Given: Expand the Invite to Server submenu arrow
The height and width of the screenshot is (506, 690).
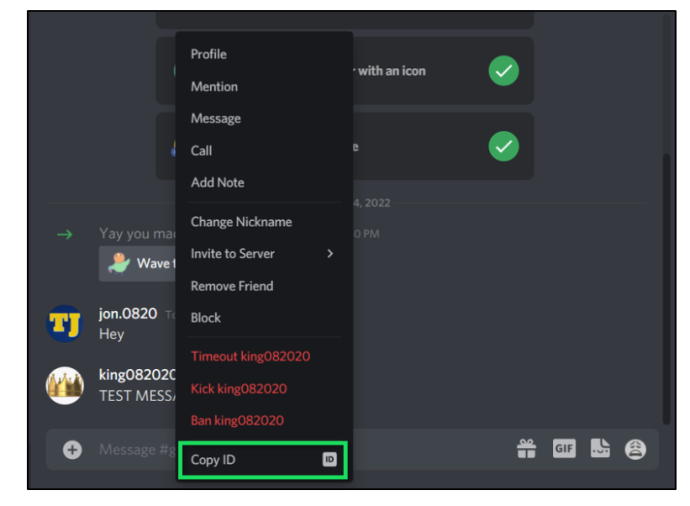Looking at the screenshot, I should coord(330,253).
